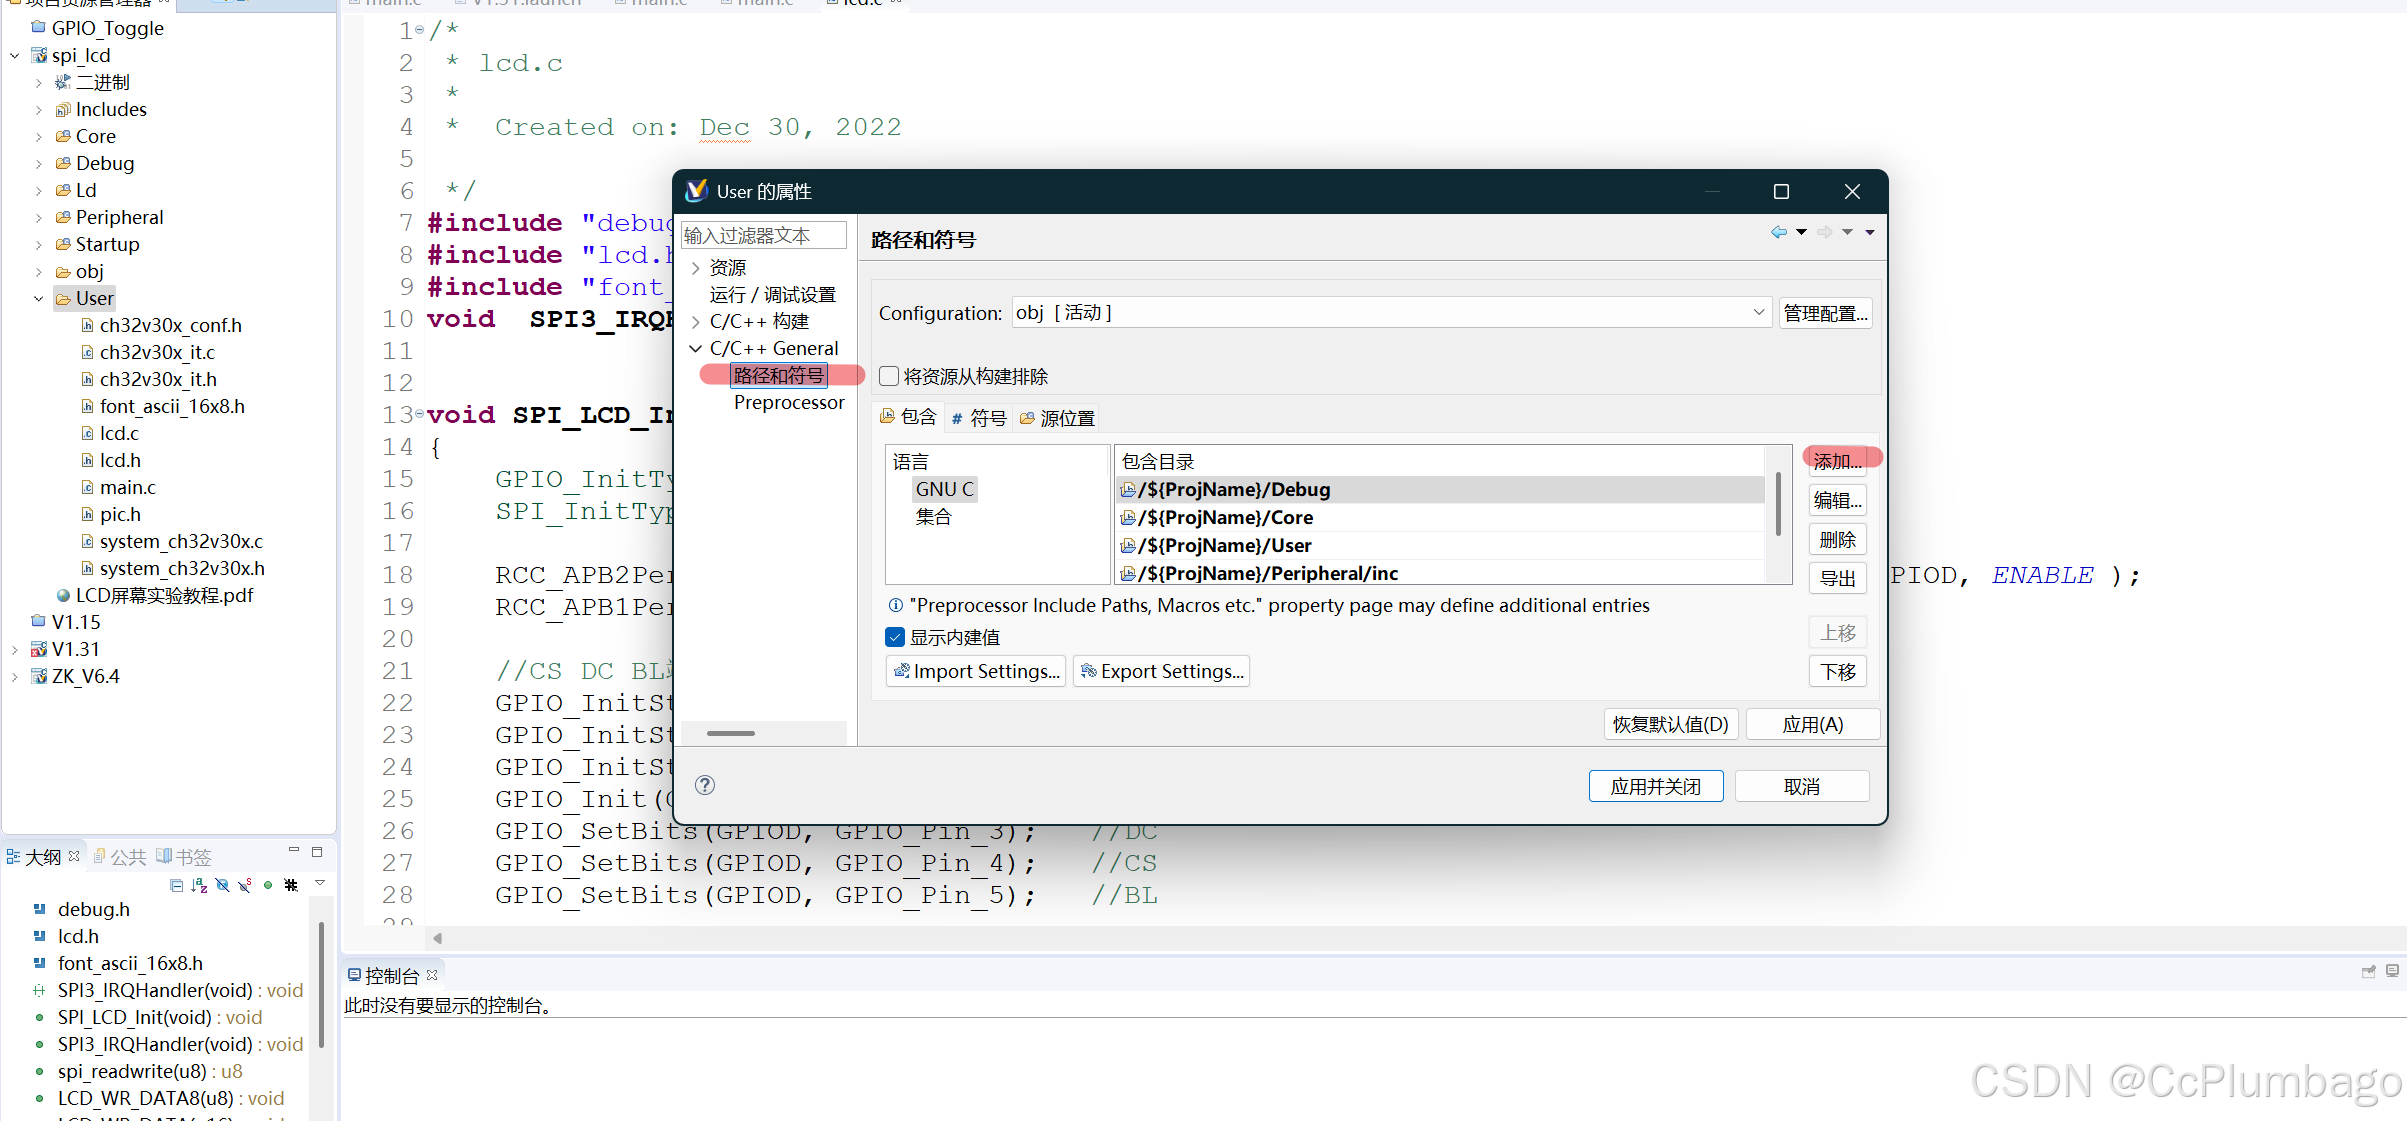Click the Collapse All icon in outline toolbar
The height and width of the screenshot is (1121, 2407).
pyautogui.click(x=177, y=885)
